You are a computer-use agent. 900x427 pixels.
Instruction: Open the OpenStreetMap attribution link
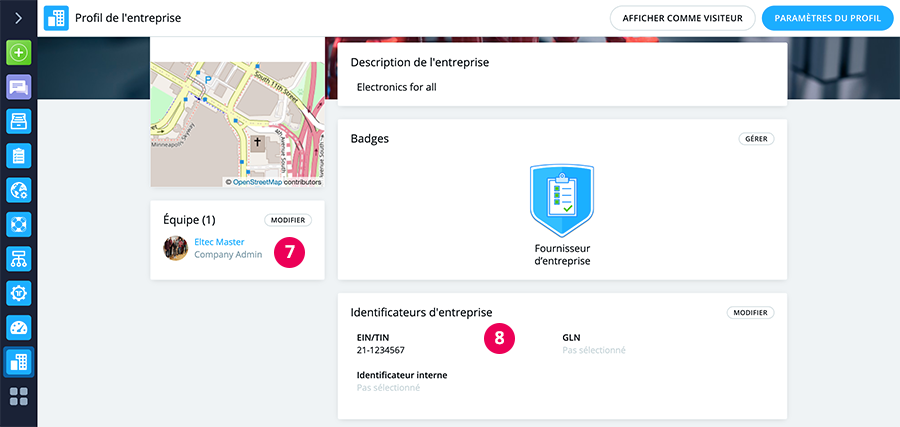coord(258,182)
